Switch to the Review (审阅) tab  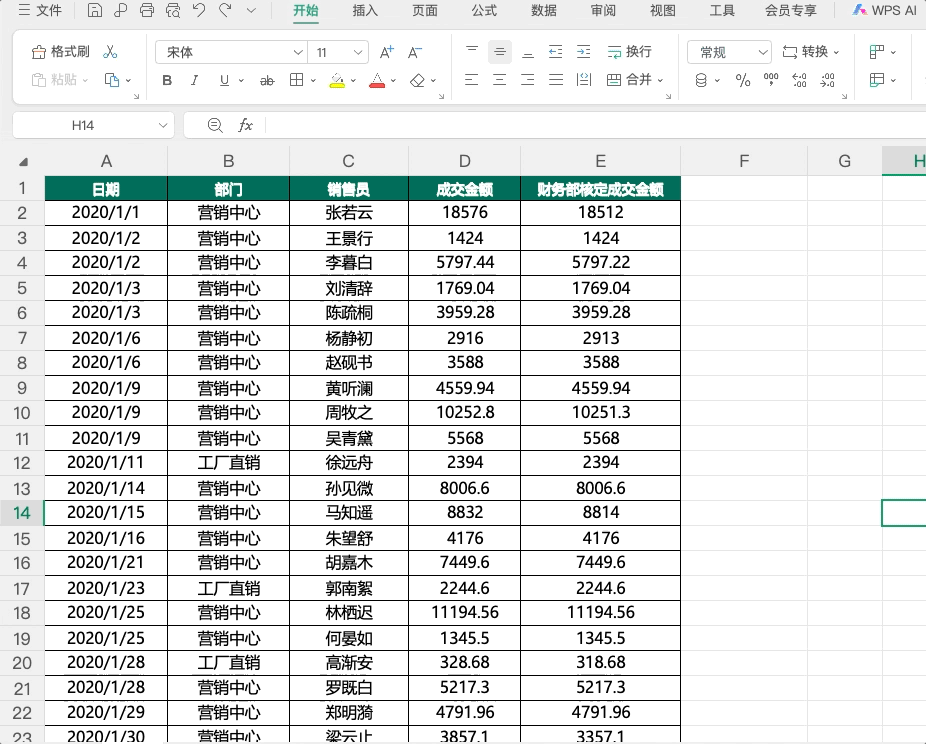[603, 10]
